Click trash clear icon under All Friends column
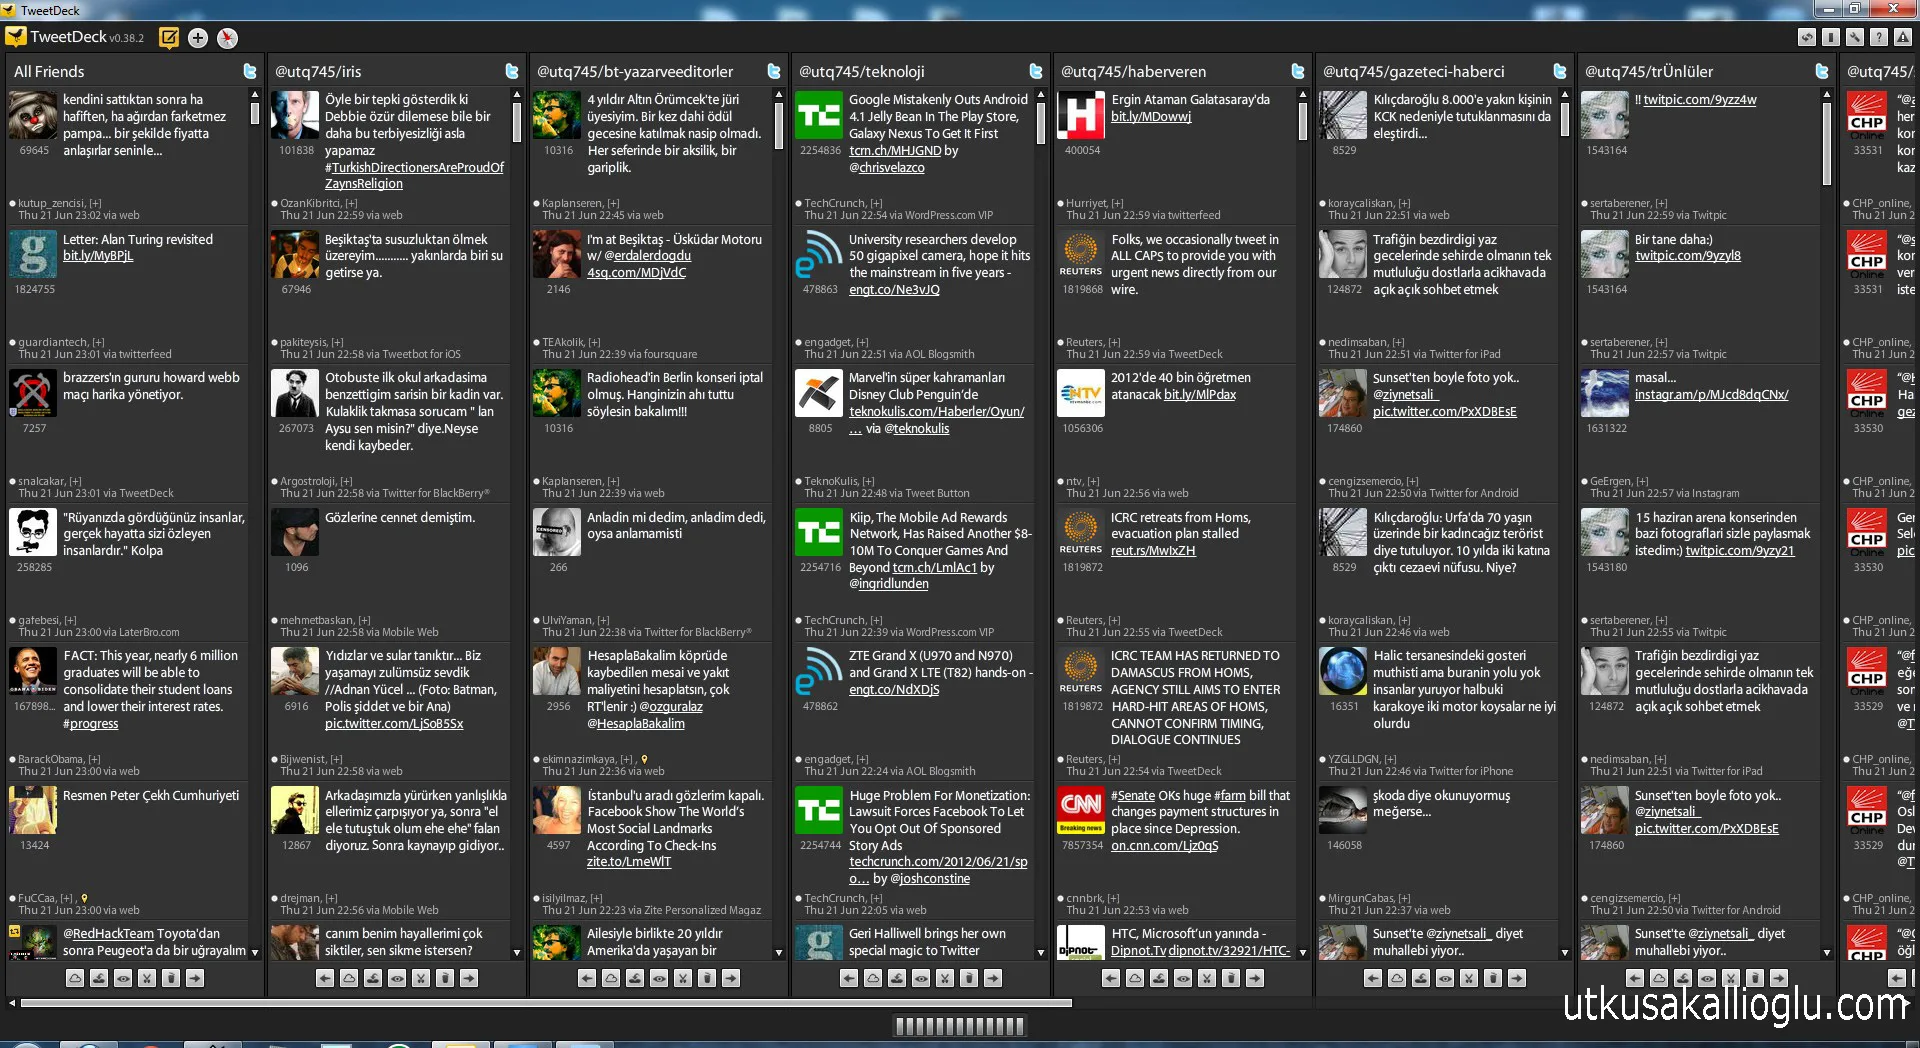The width and height of the screenshot is (1920, 1048). click(x=171, y=978)
